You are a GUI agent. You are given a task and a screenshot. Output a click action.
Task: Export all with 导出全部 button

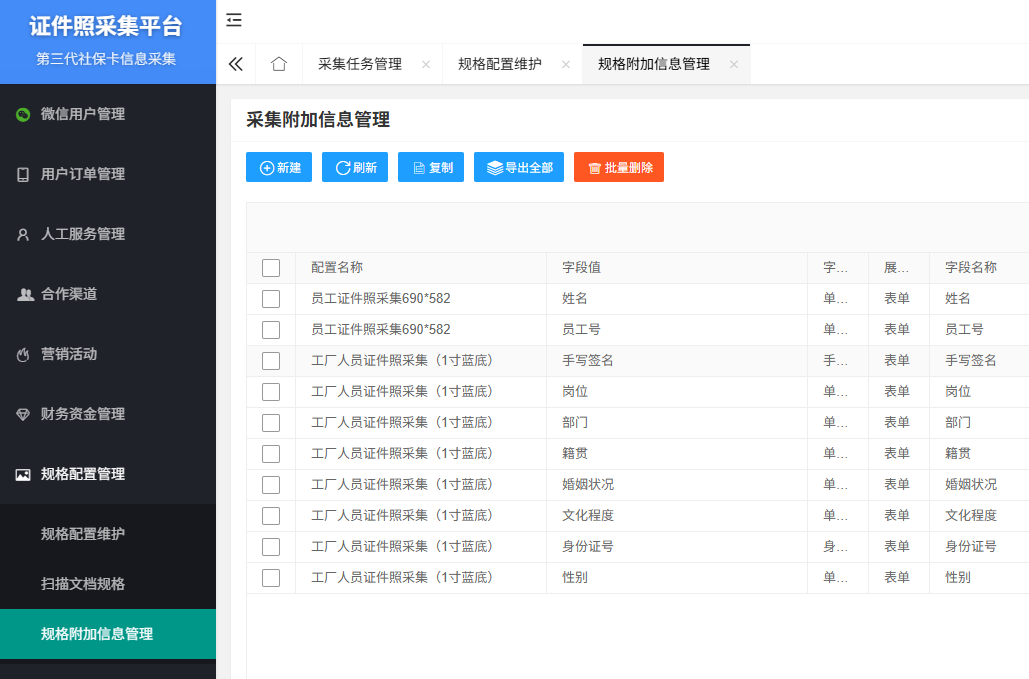click(519, 168)
